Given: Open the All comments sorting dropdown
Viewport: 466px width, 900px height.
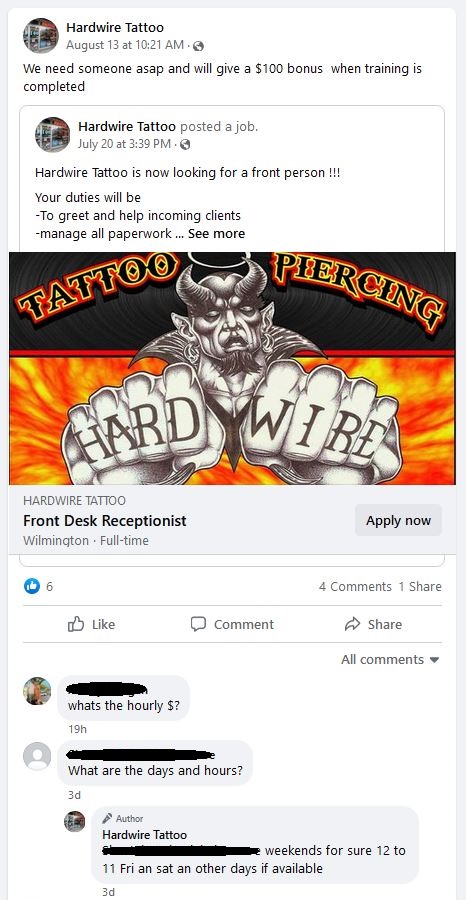Looking at the screenshot, I should click(x=390, y=660).
